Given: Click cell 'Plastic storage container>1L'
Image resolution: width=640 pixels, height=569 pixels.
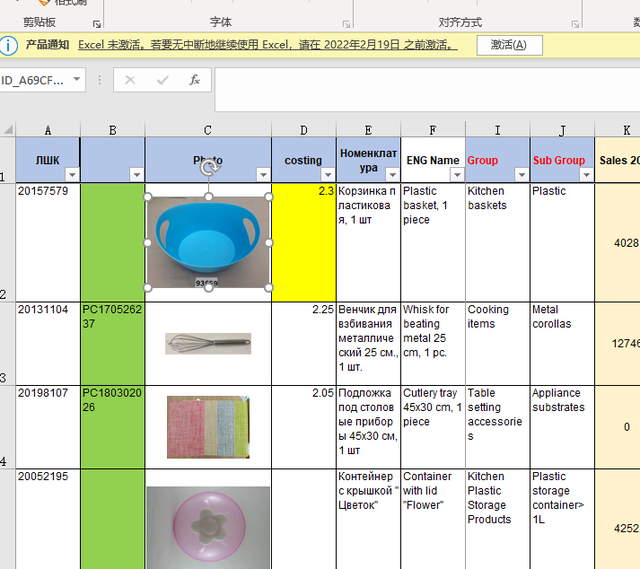Looking at the screenshot, I should [x=562, y=519].
